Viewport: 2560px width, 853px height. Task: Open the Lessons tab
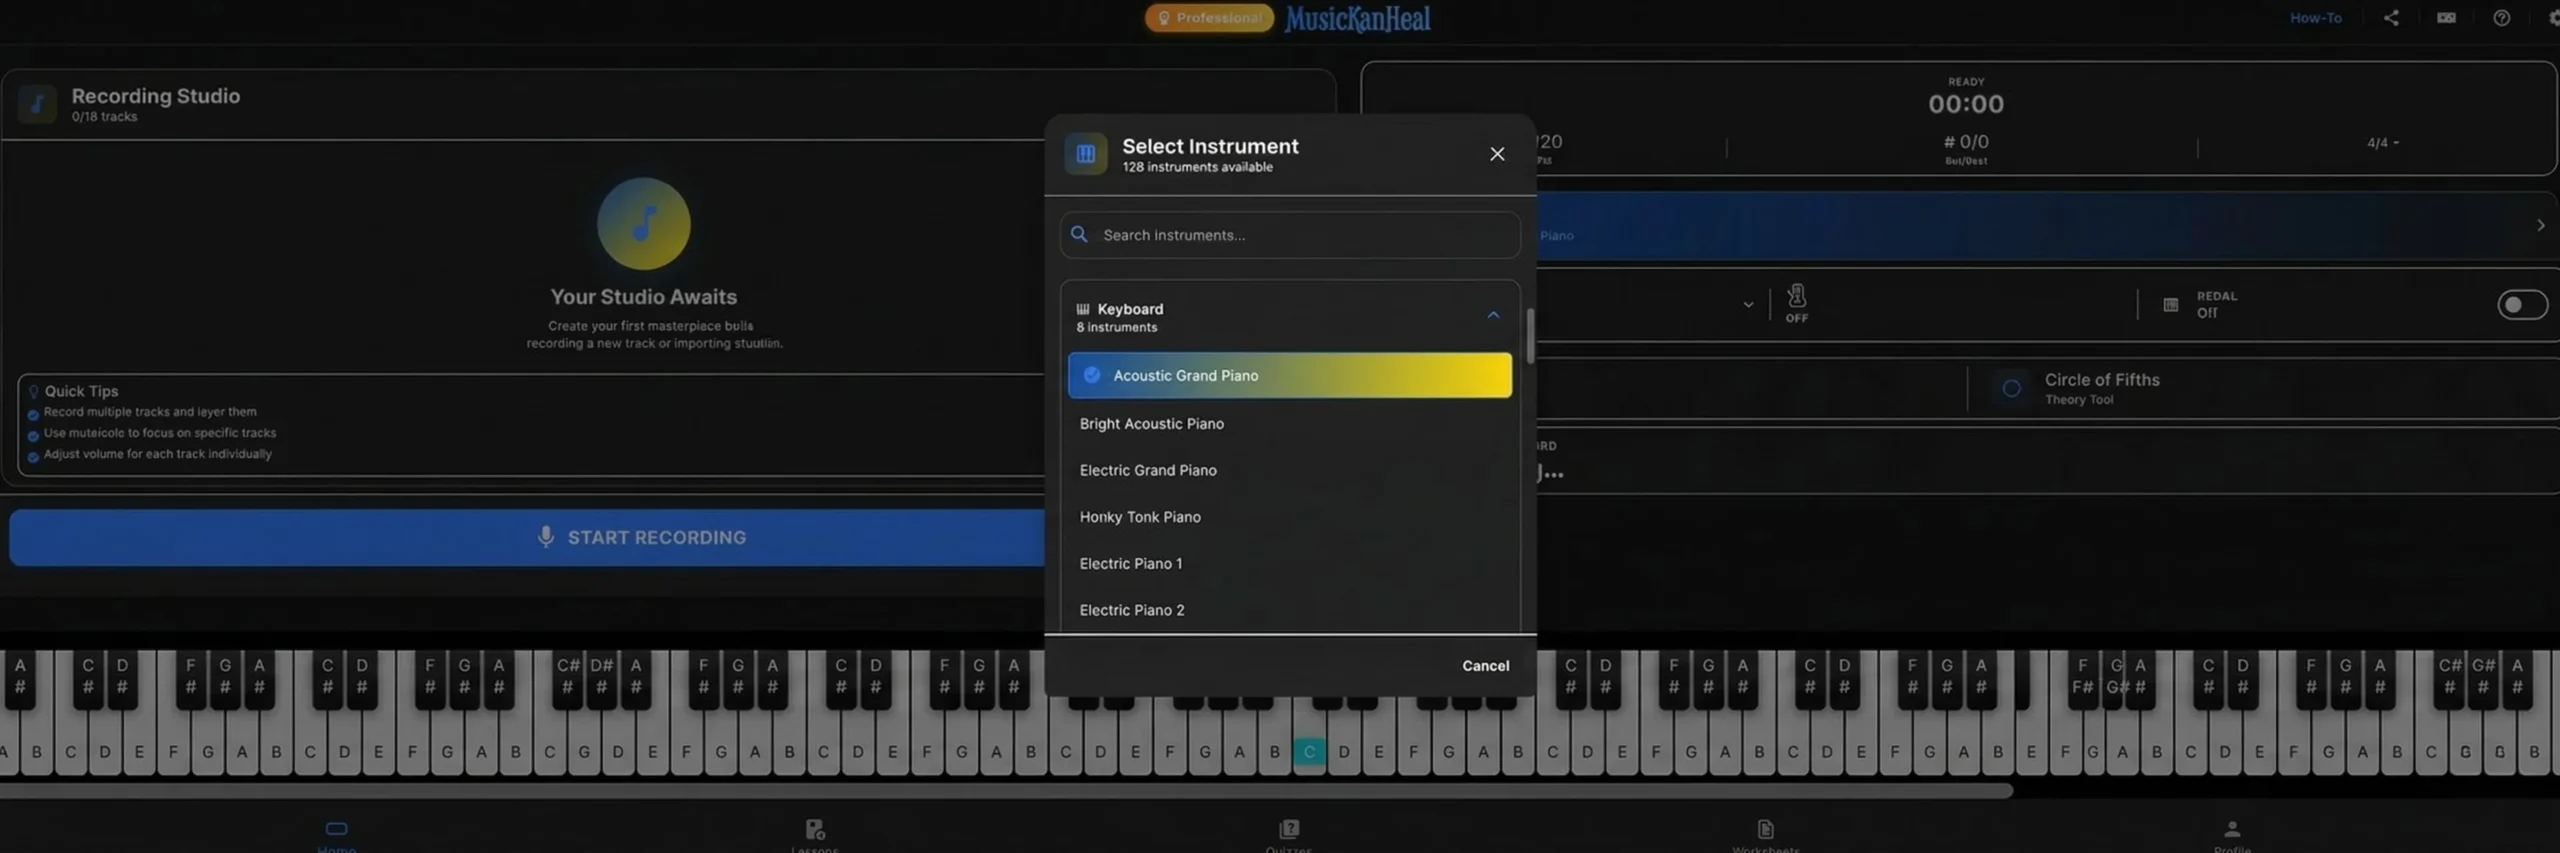tap(814, 835)
